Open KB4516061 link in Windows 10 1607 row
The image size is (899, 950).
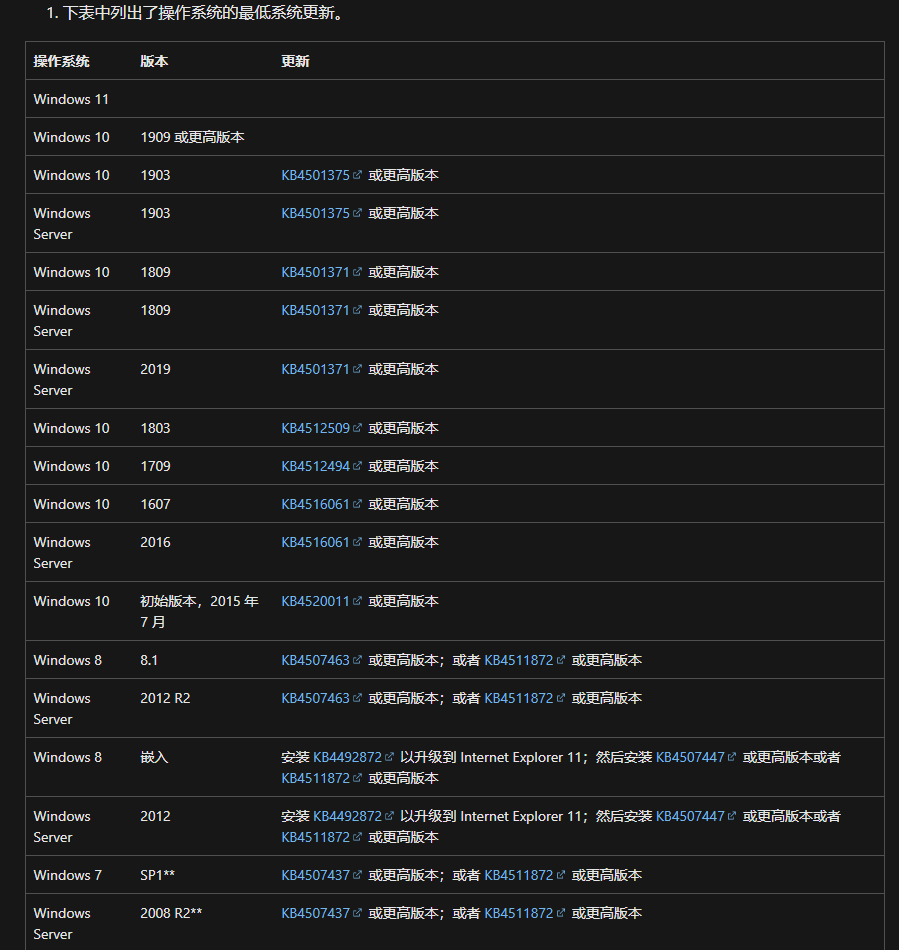tap(316, 504)
